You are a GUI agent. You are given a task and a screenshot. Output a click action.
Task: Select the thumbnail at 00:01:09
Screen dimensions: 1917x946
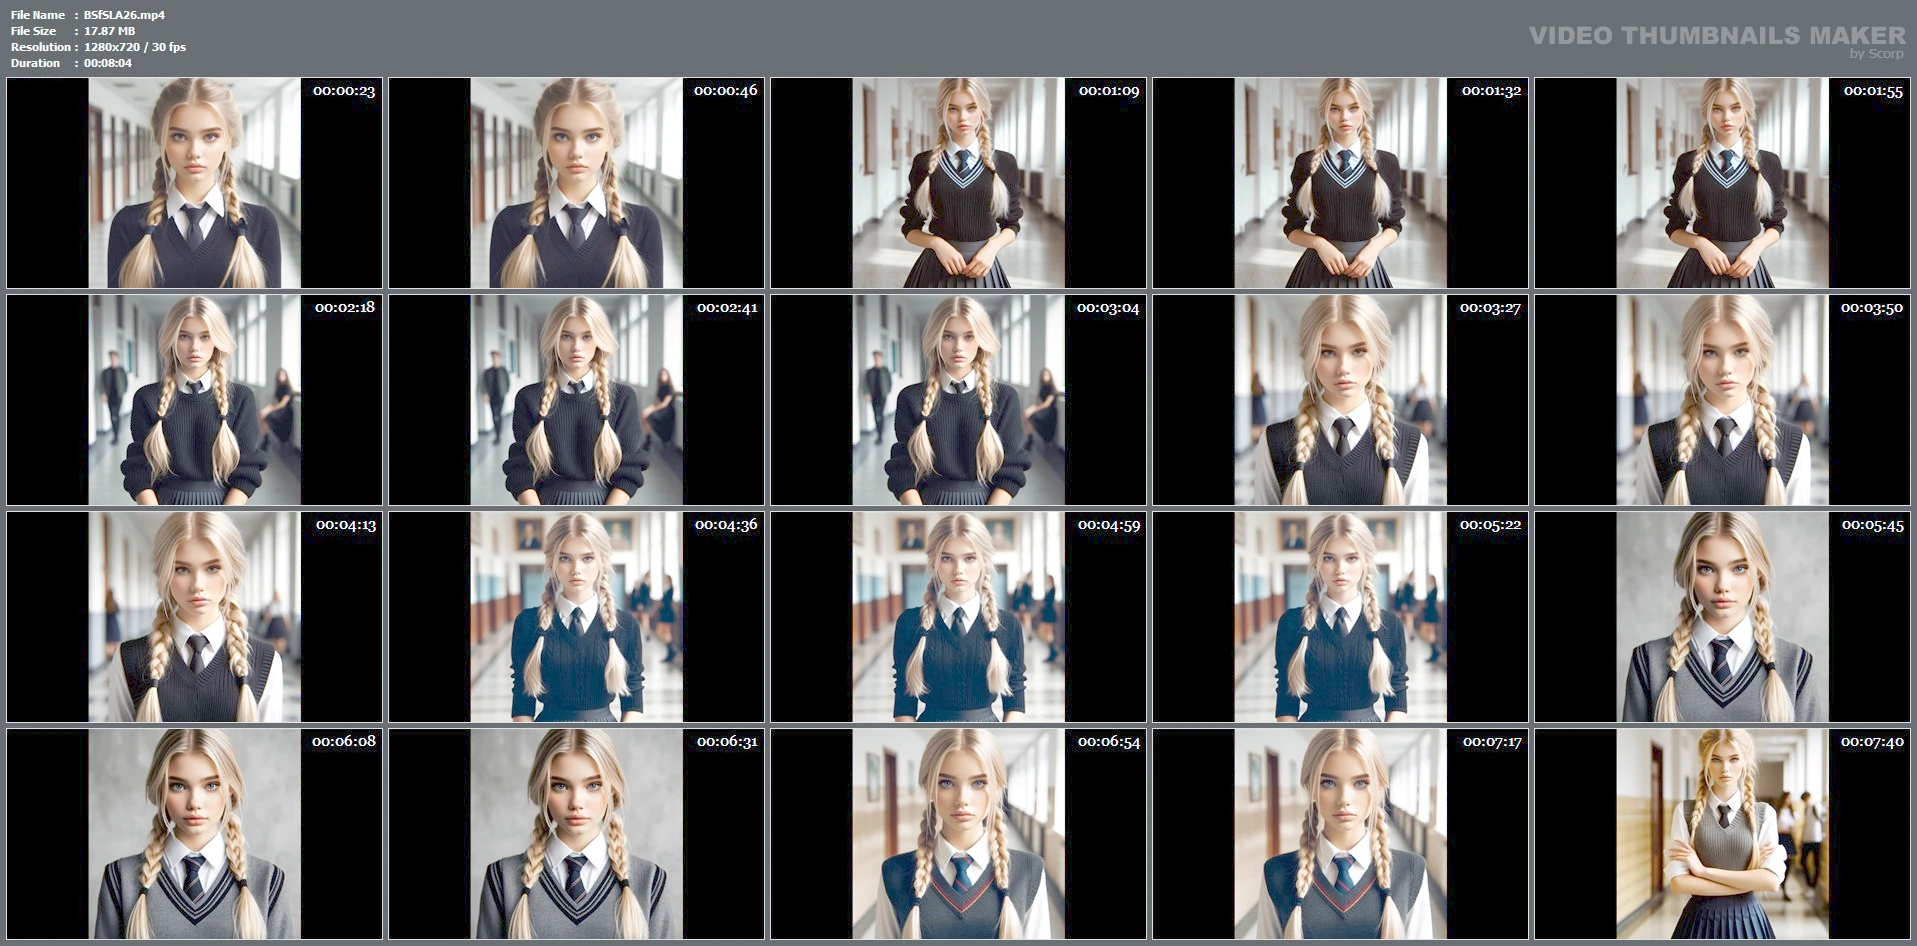coord(959,183)
